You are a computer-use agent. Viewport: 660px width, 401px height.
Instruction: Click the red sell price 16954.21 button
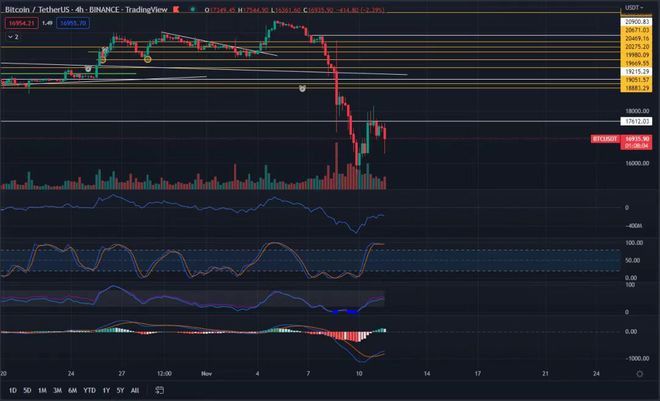coord(21,21)
